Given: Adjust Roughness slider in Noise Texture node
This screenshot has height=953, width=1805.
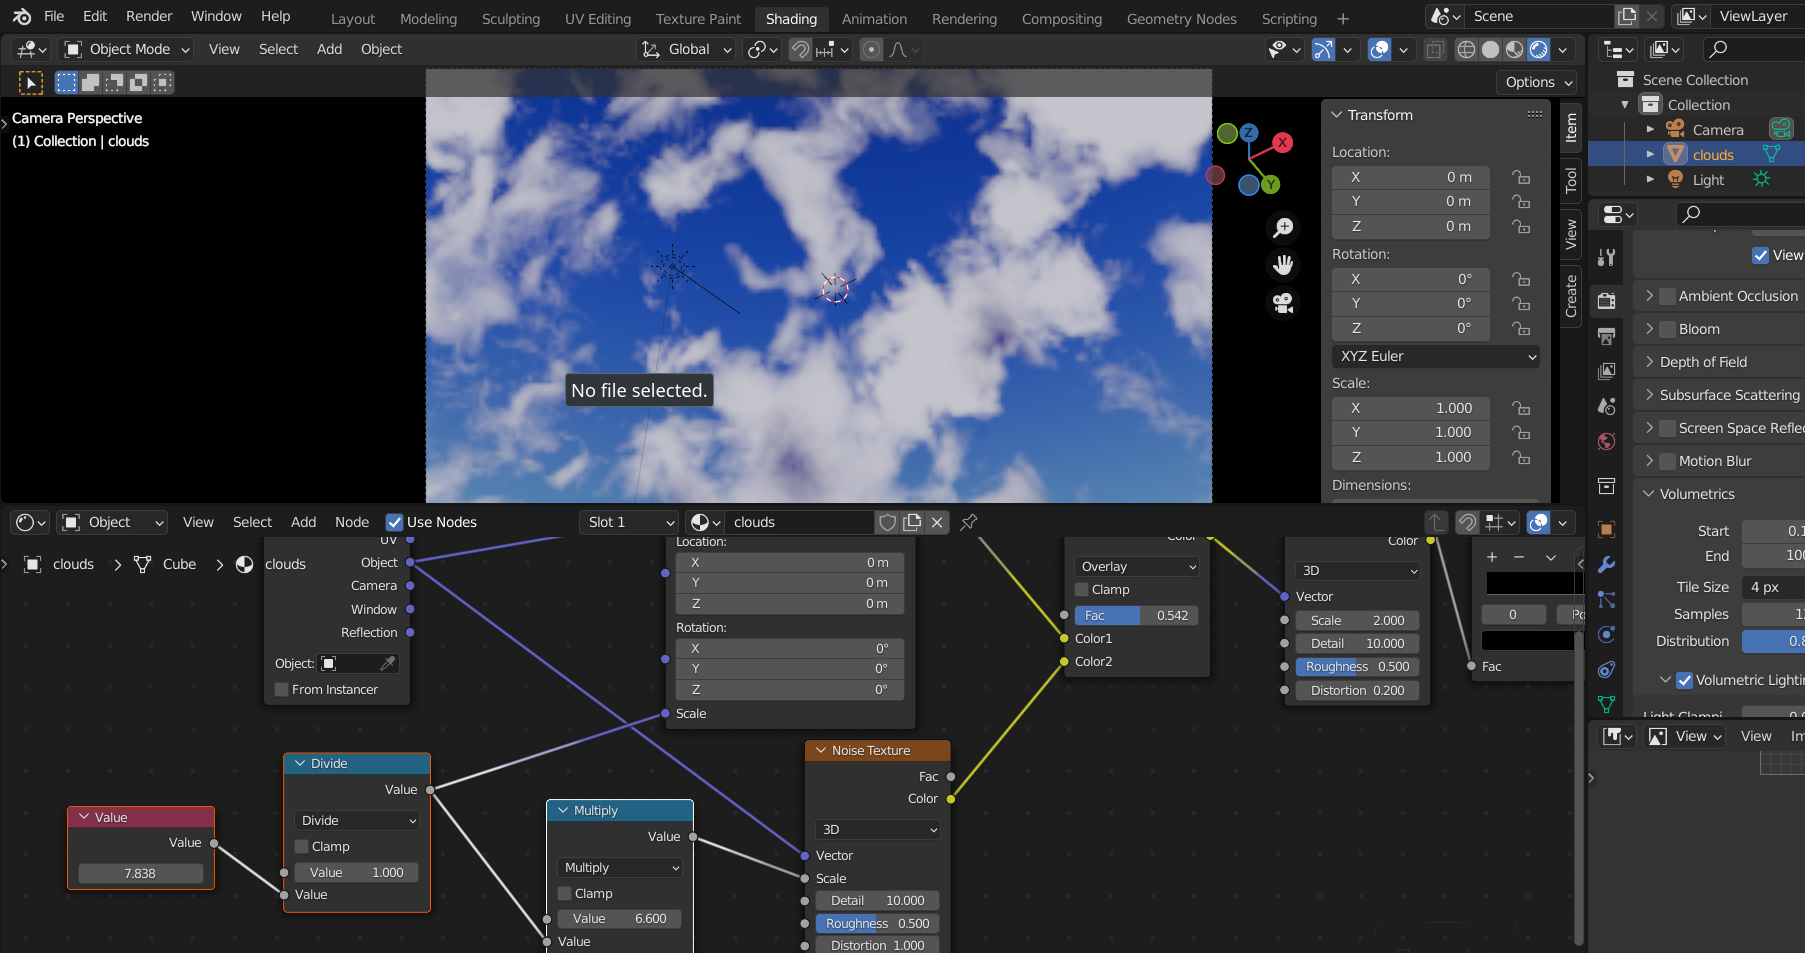Looking at the screenshot, I should [x=878, y=923].
